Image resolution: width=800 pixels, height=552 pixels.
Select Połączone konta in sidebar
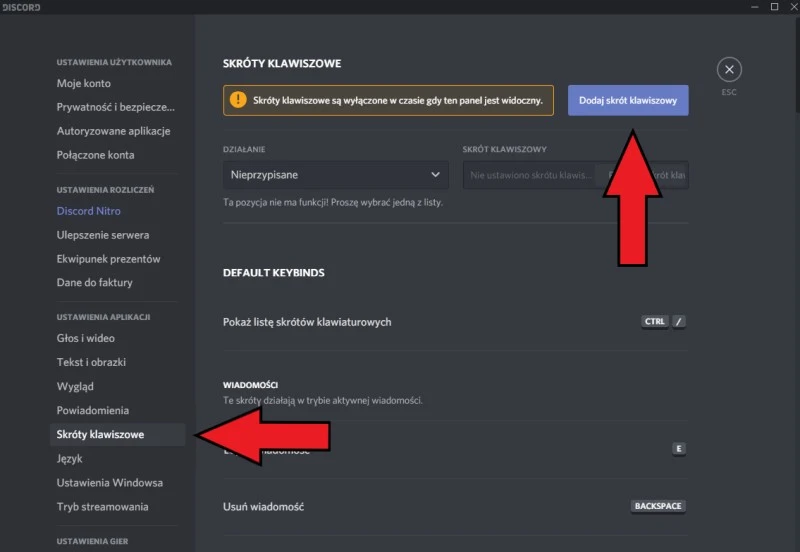click(x=95, y=155)
